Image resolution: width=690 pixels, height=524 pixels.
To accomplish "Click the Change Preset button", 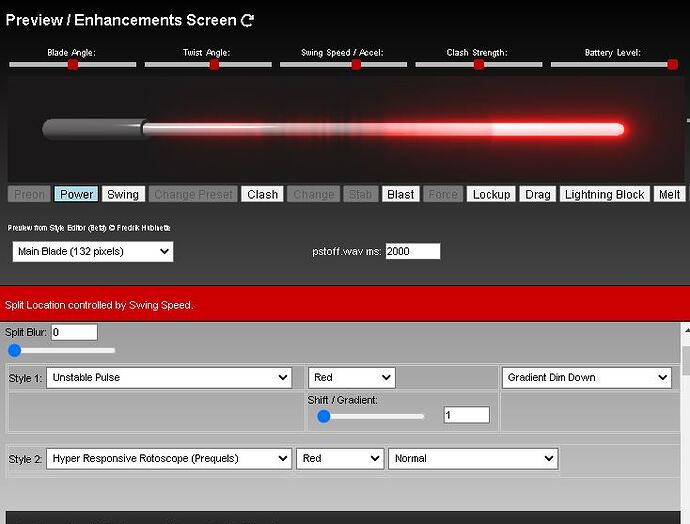I will [x=193, y=194].
